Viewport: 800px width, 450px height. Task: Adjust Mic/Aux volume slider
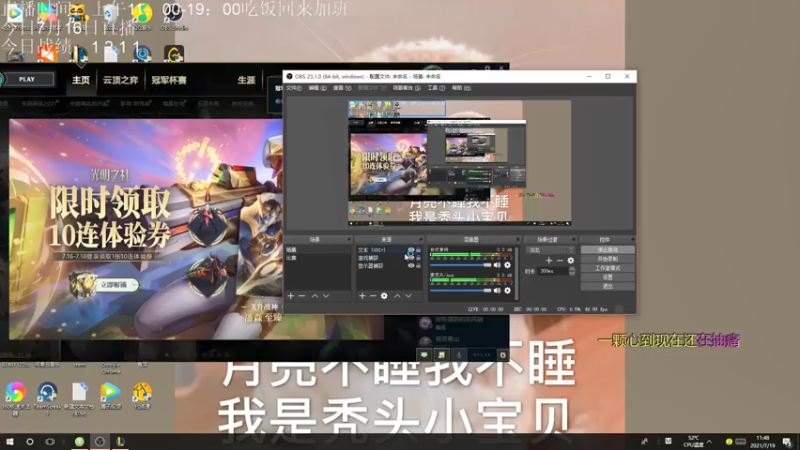(x=460, y=290)
